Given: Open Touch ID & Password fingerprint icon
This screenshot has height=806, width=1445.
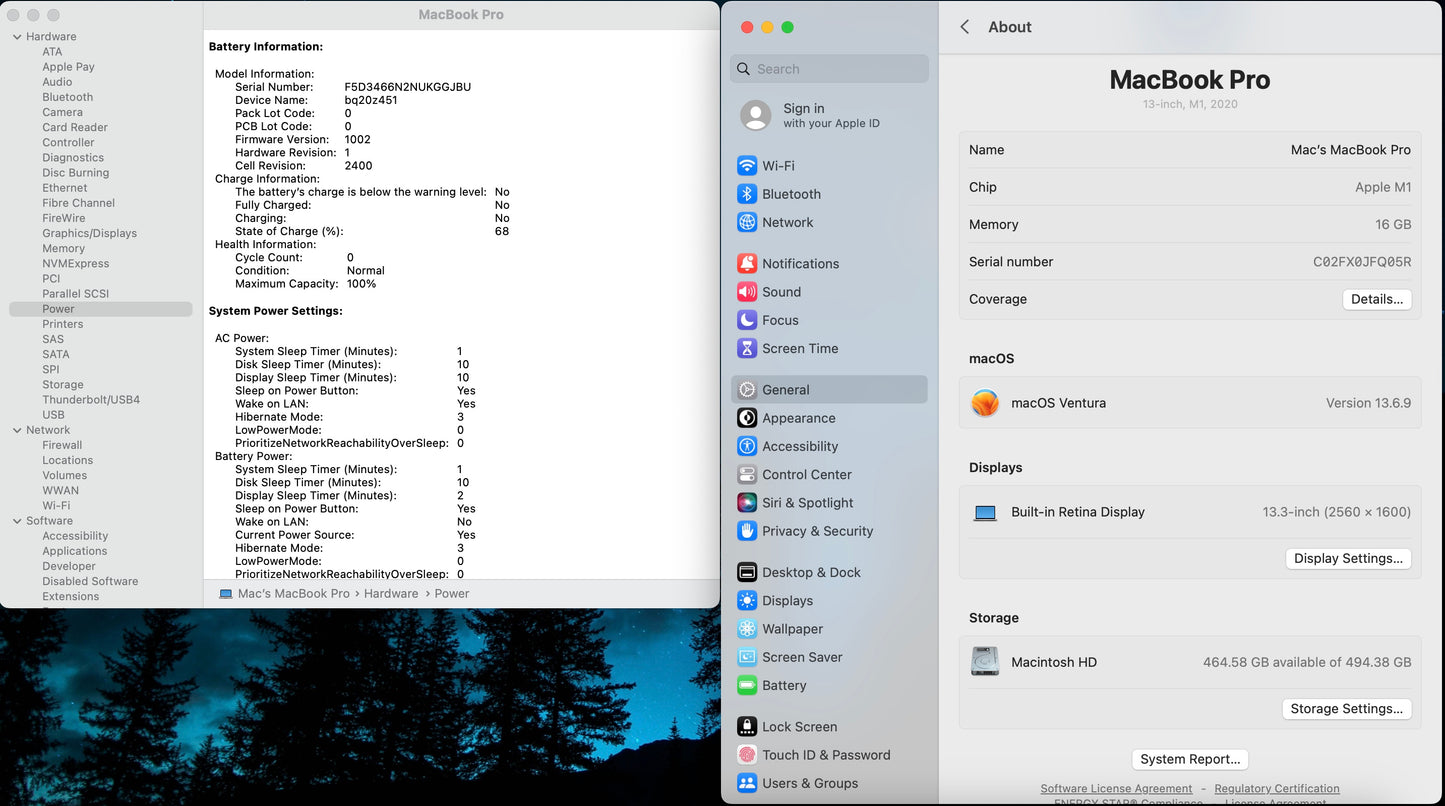Looking at the screenshot, I should pos(747,755).
